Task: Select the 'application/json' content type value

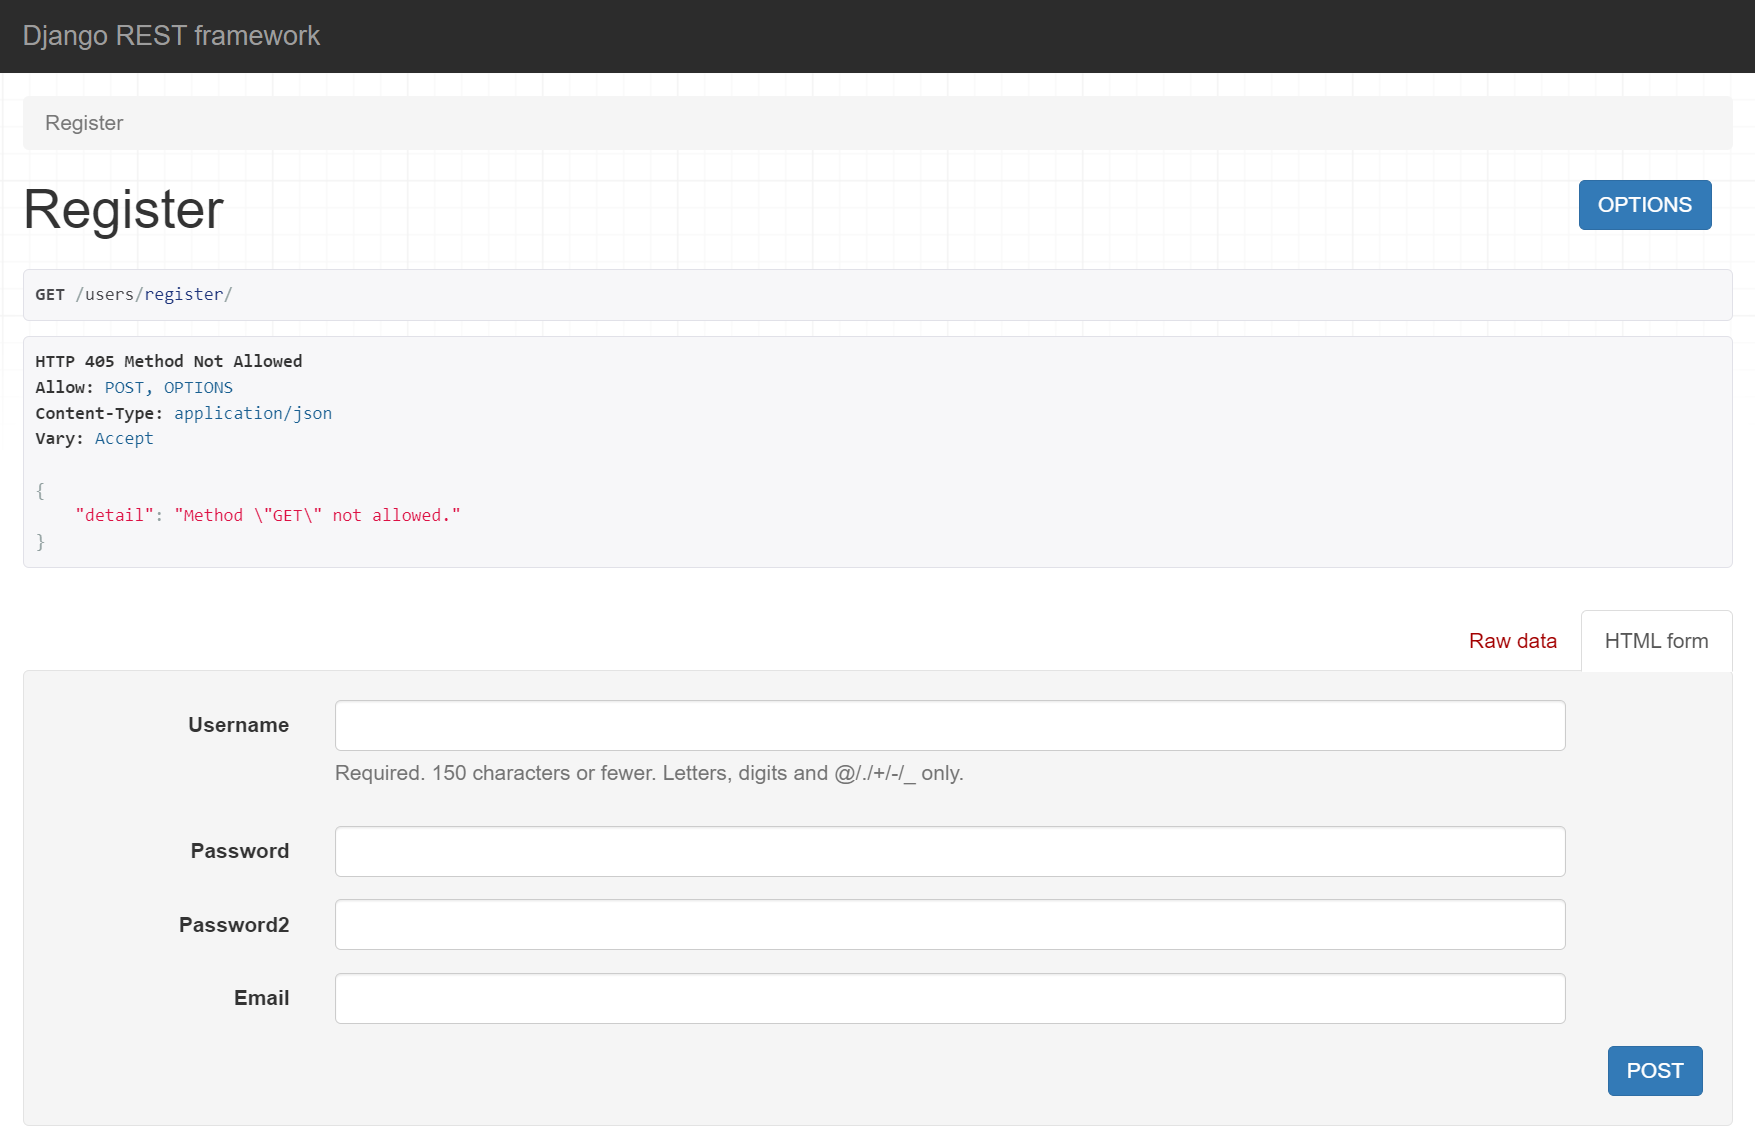Action: 253,413
